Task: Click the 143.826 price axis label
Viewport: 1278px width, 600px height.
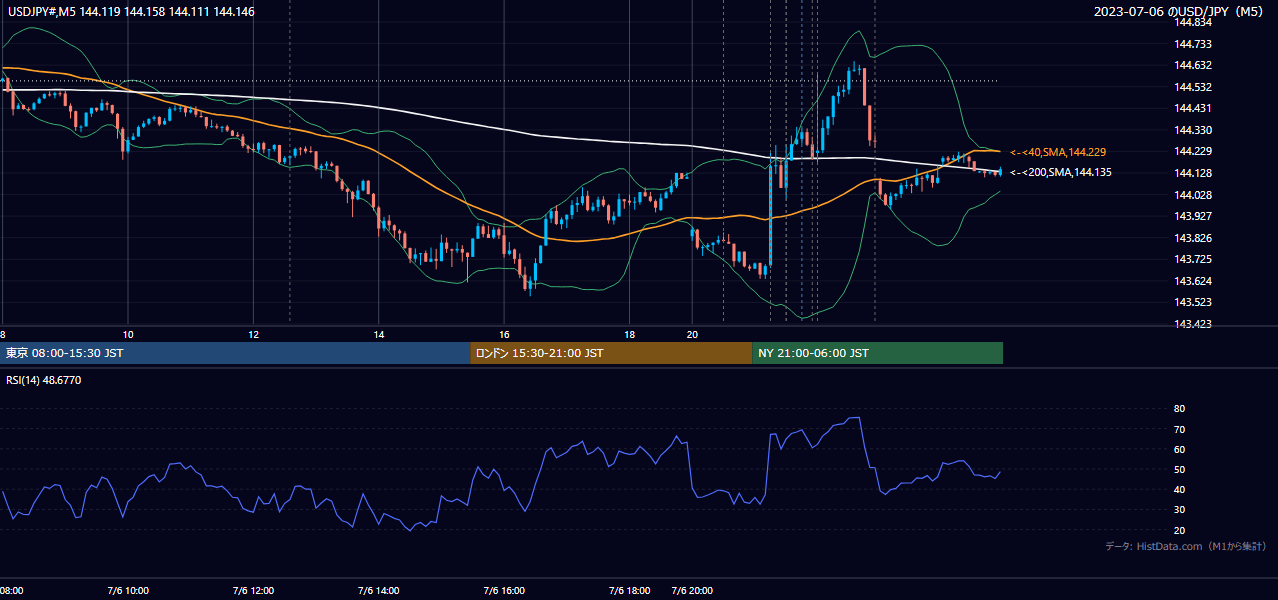Action: [x=1194, y=238]
